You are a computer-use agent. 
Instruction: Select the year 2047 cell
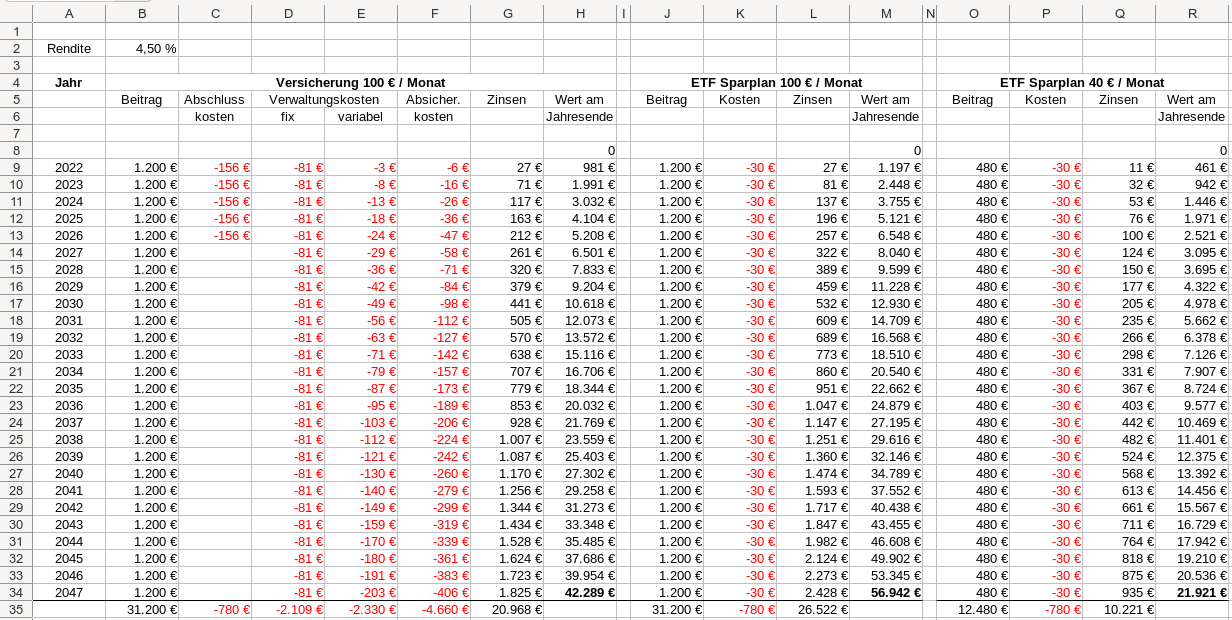(69, 592)
